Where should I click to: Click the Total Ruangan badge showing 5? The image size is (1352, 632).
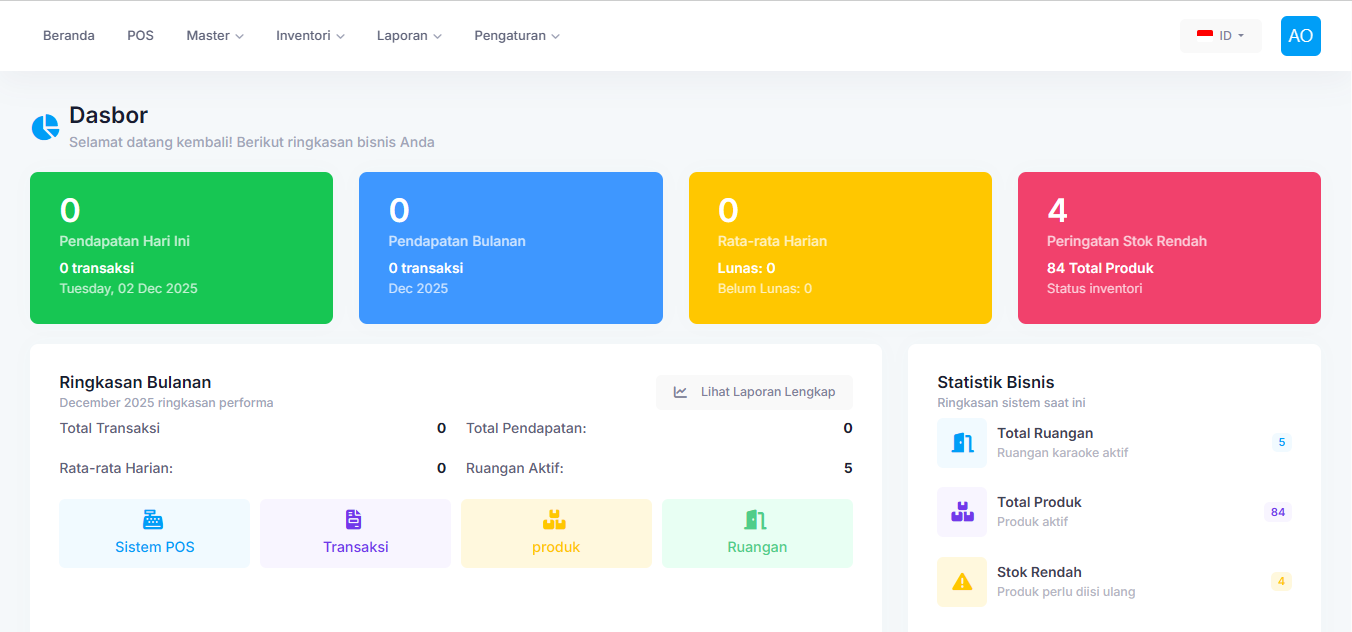click(x=1281, y=442)
